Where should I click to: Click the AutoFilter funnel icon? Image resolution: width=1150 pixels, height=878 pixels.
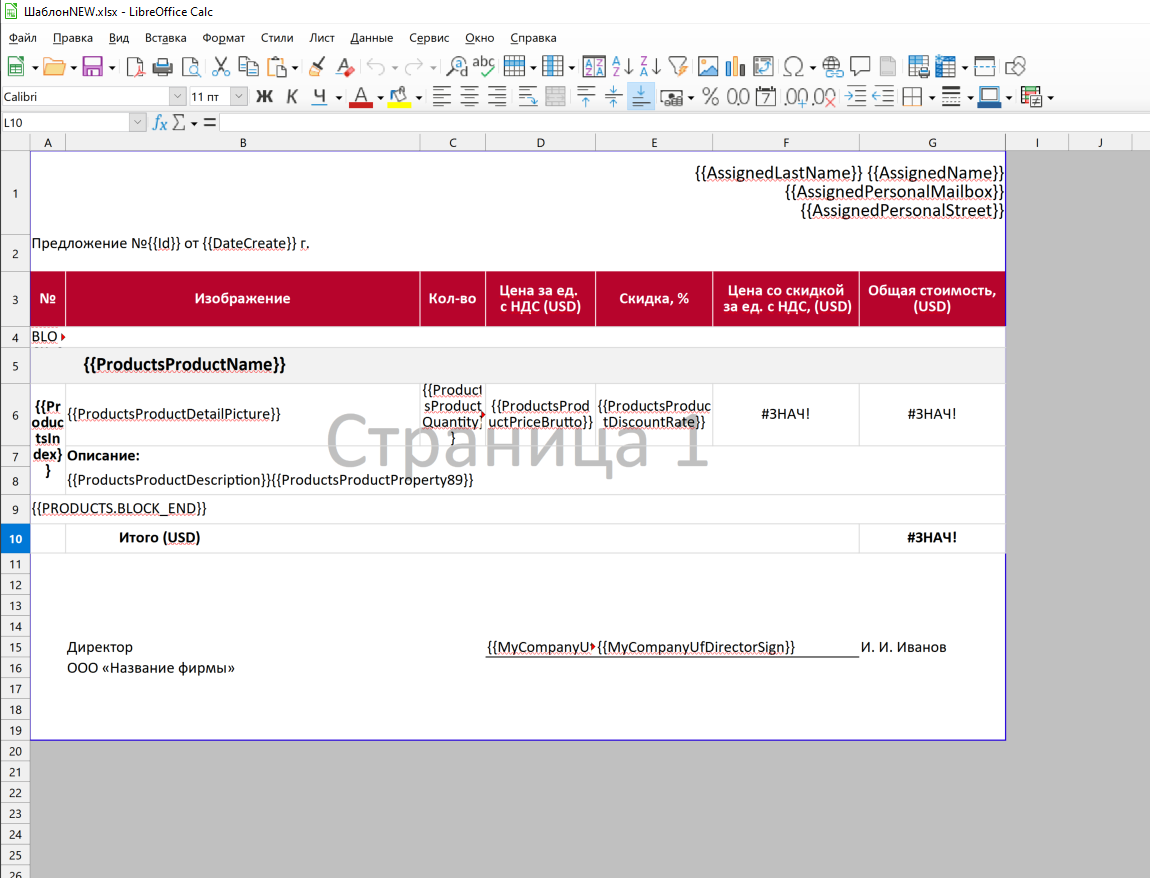point(678,67)
